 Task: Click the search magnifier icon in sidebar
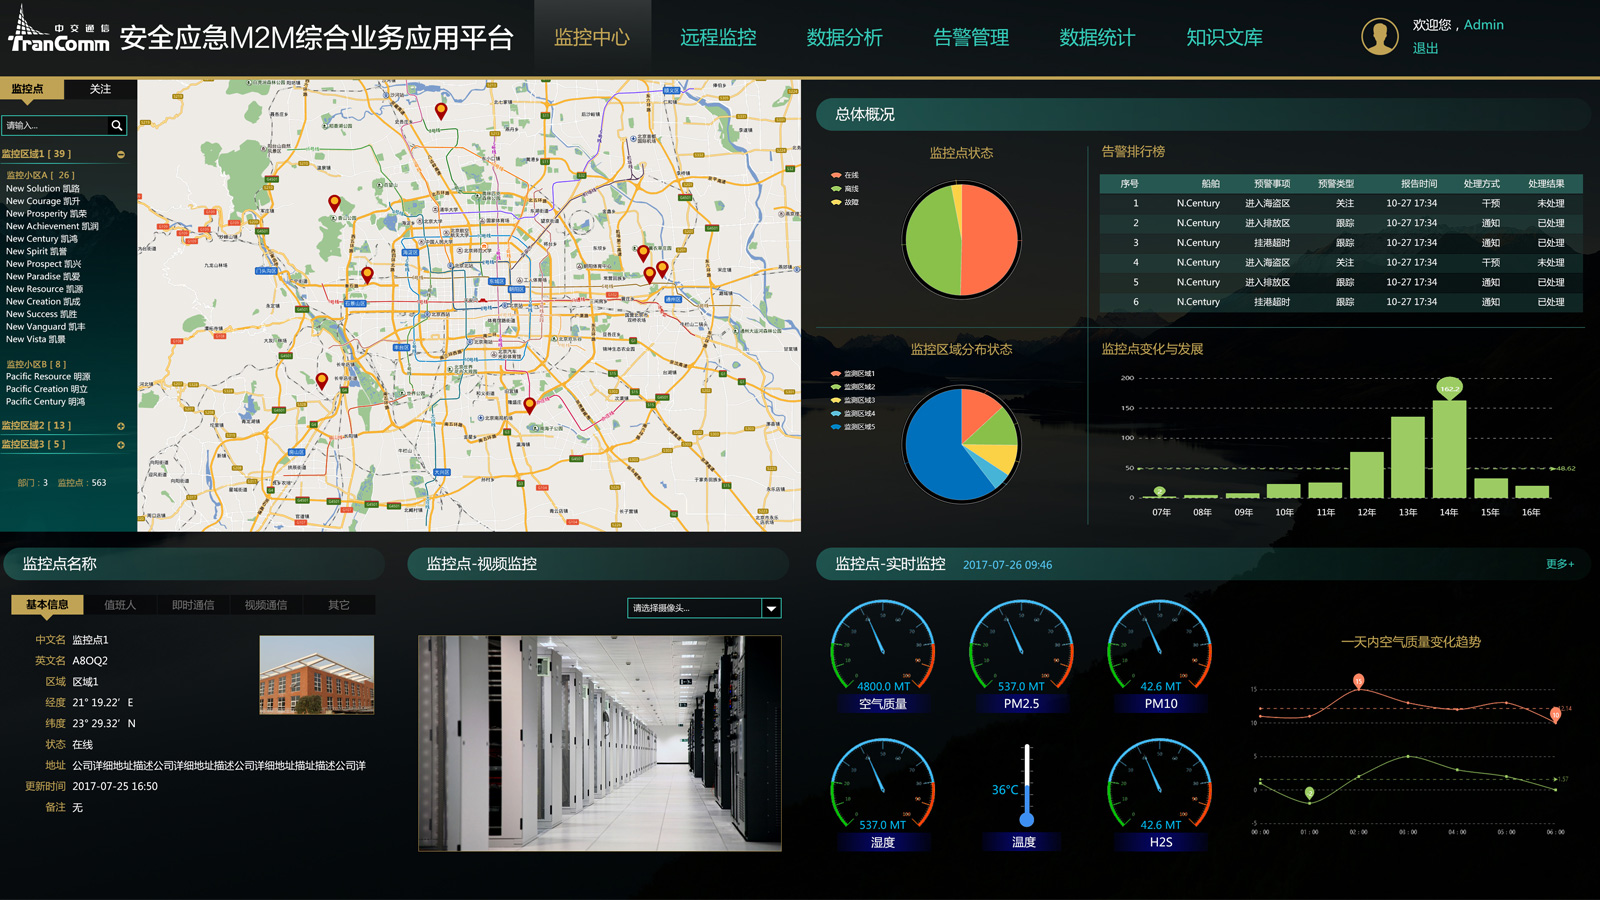[118, 125]
